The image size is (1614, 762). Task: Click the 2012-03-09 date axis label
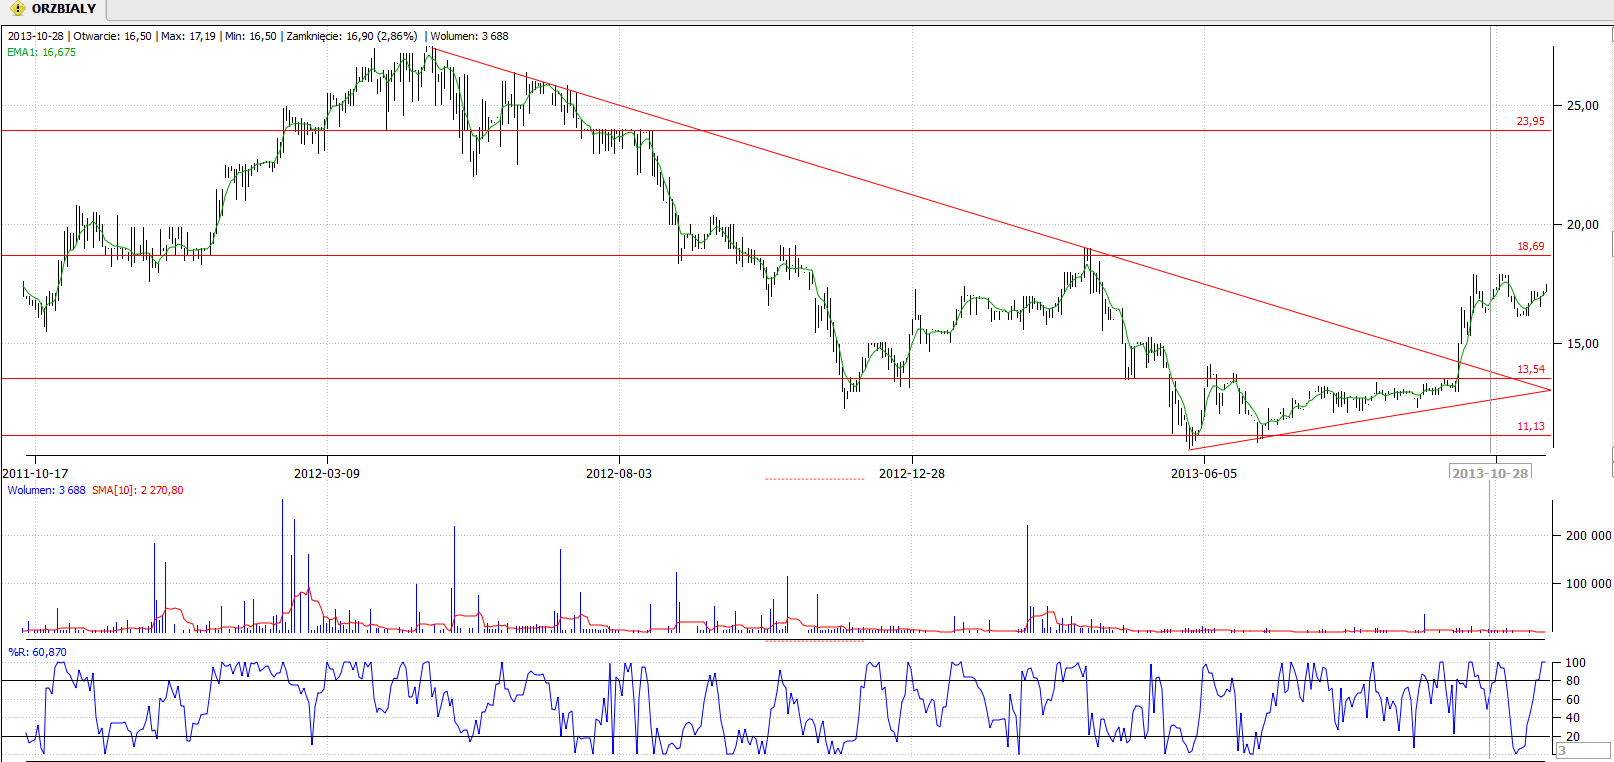tap(327, 473)
